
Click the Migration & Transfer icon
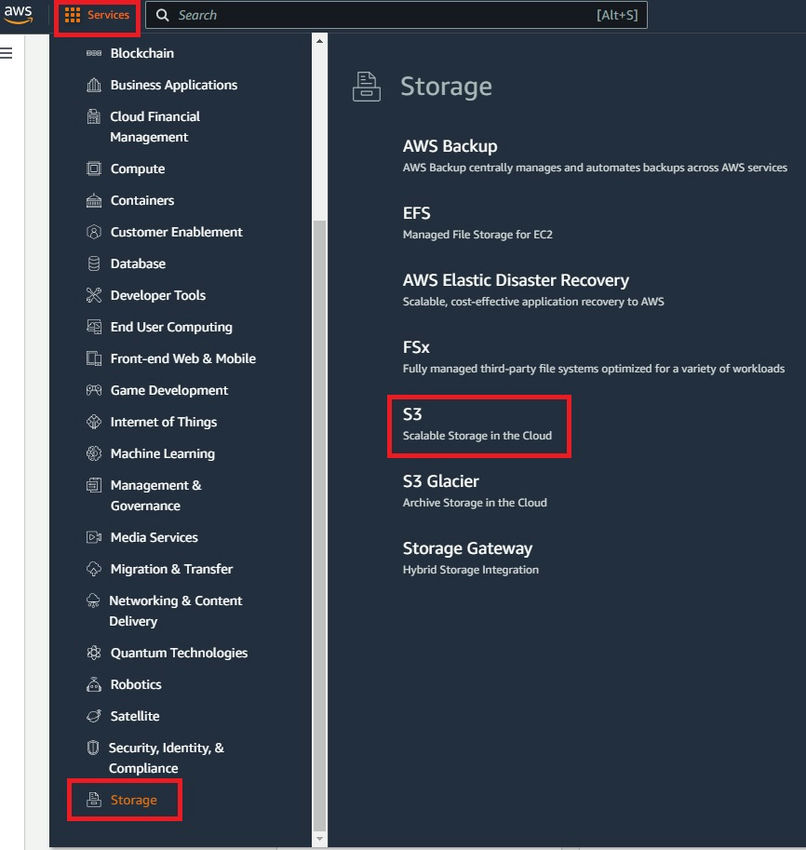(x=94, y=569)
